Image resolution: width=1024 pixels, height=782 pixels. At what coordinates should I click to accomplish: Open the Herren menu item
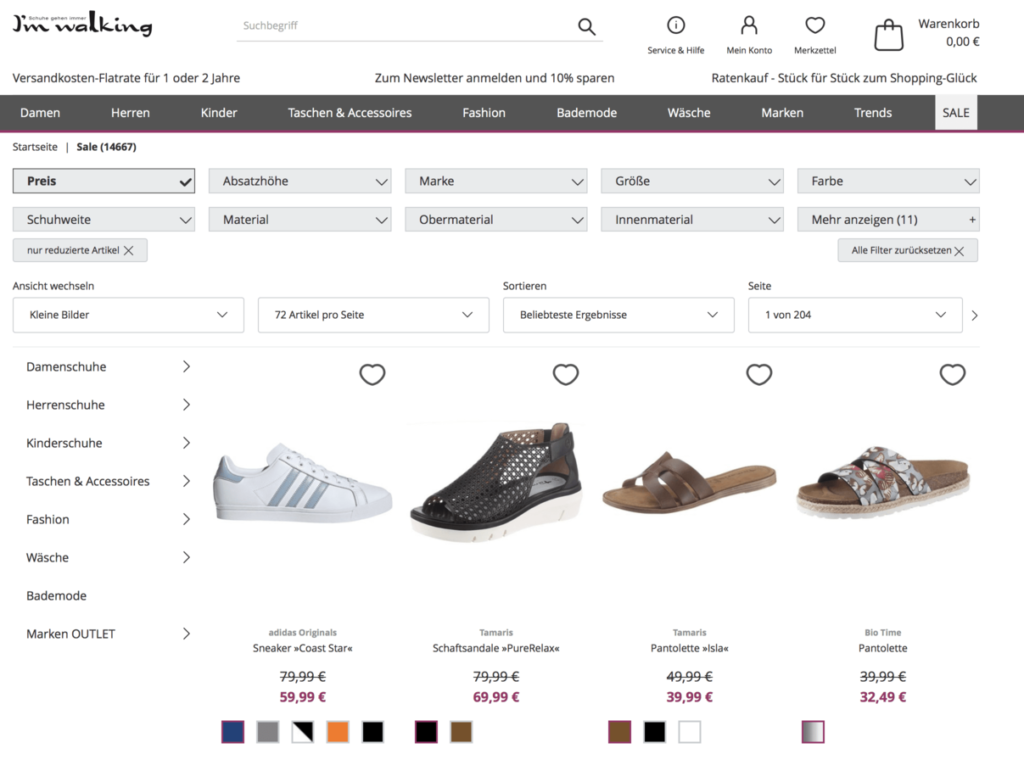coord(130,112)
